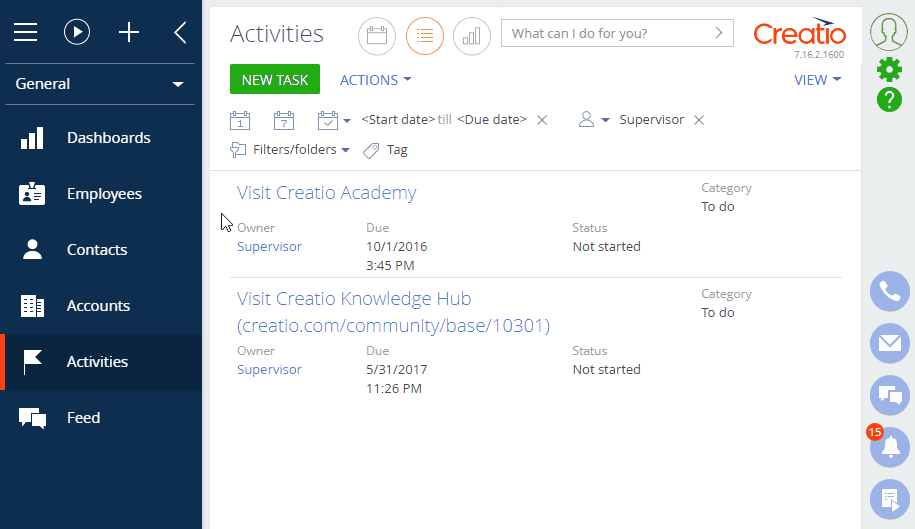Open notifications bell with 15 badge
The height and width of the screenshot is (529, 915).
point(890,447)
